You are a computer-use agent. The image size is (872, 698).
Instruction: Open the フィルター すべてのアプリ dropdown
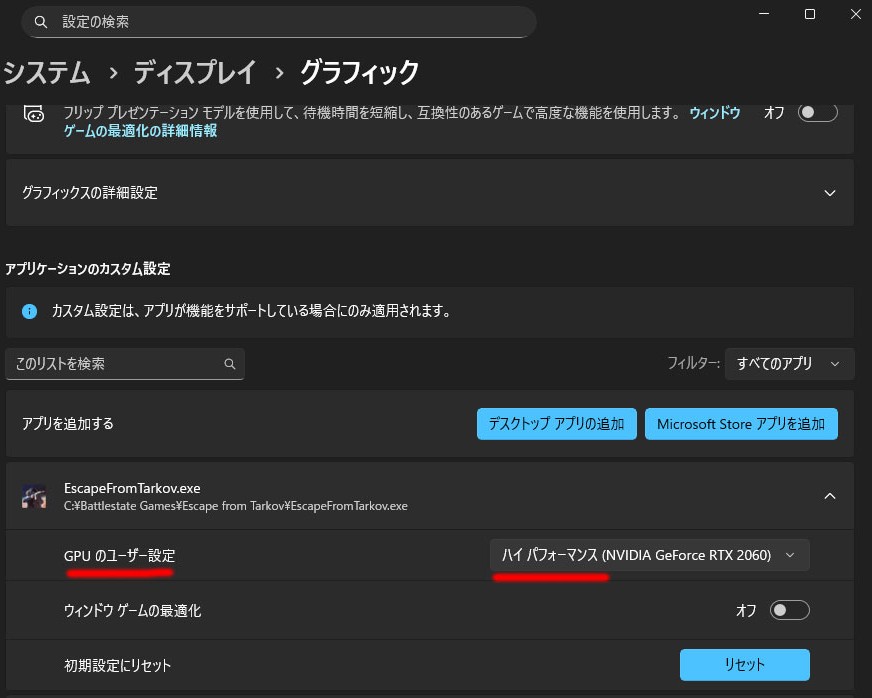point(789,364)
